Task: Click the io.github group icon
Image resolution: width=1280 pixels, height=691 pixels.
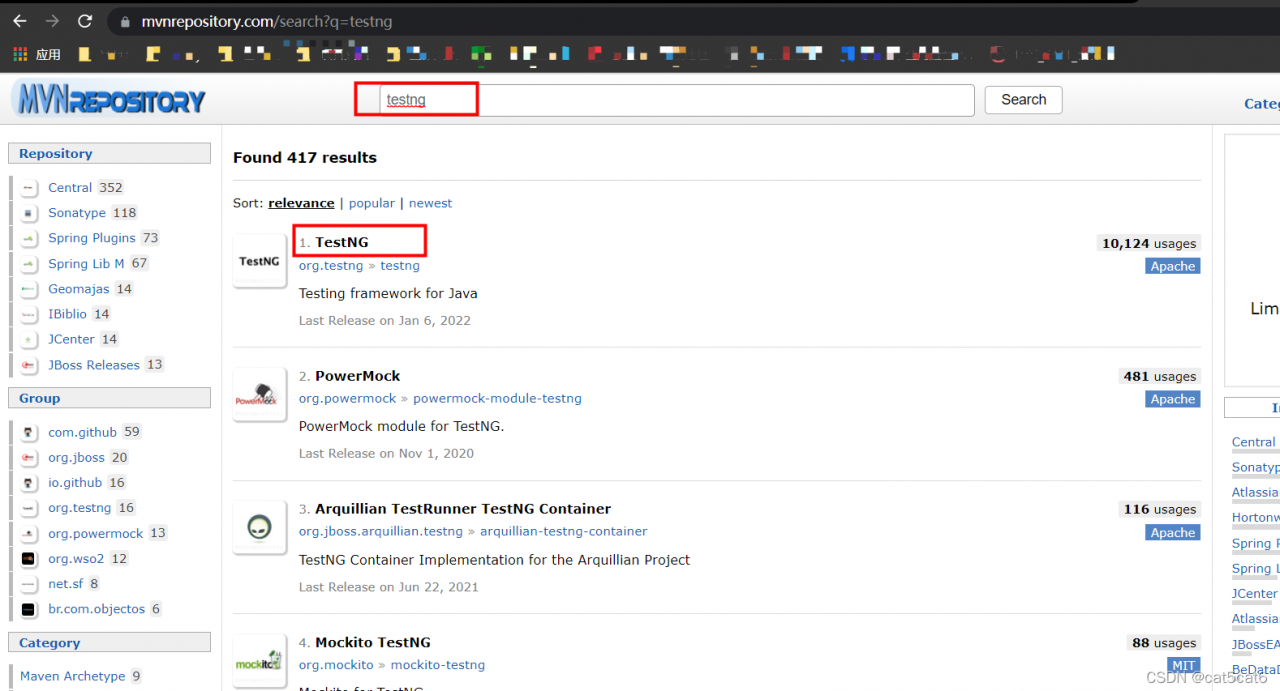Action: click(29, 483)
